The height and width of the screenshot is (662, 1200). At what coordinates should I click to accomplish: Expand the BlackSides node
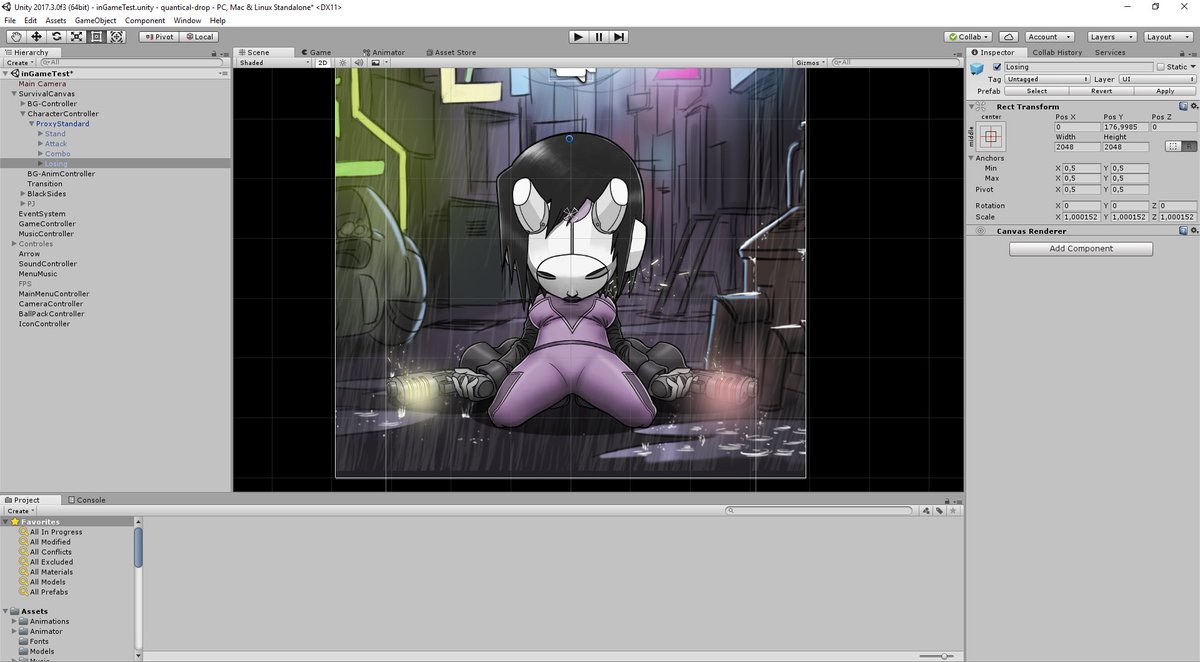tap(23, 194)
